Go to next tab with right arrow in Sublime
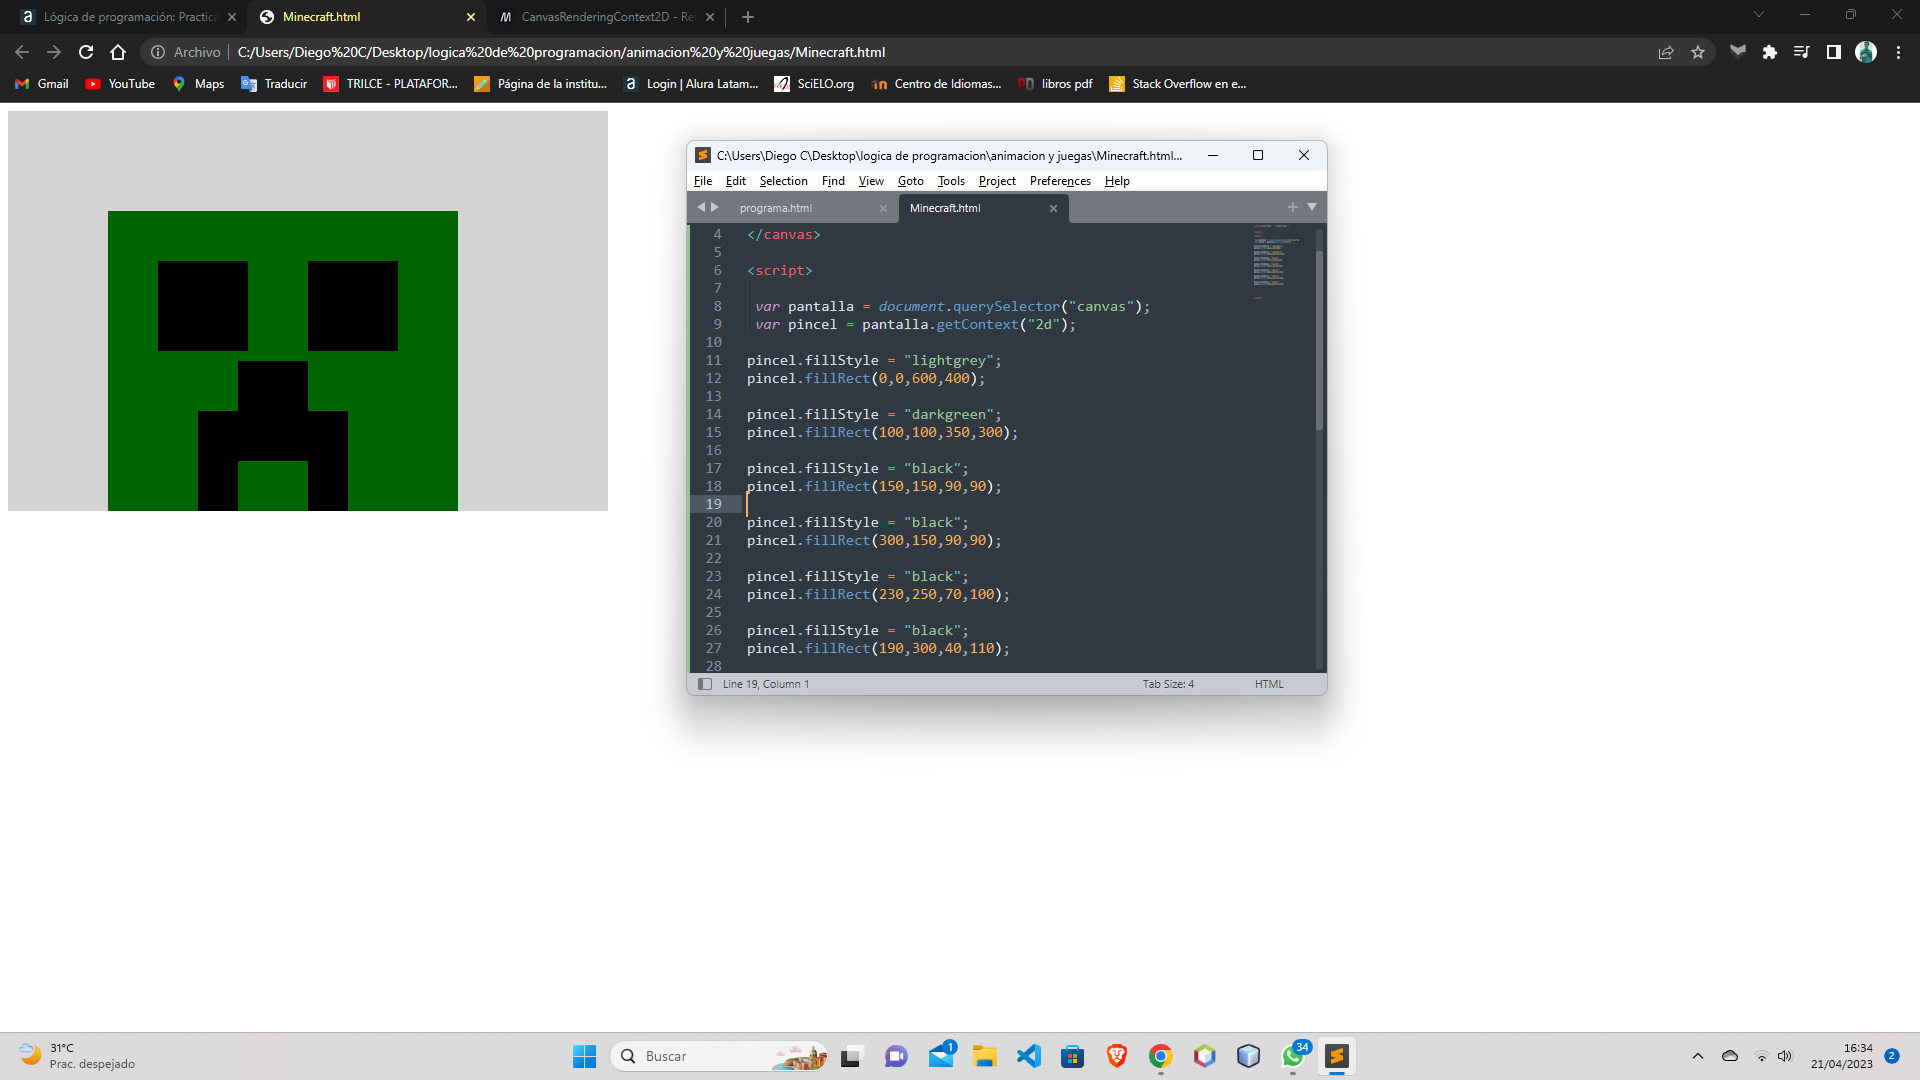 (714, 207)
